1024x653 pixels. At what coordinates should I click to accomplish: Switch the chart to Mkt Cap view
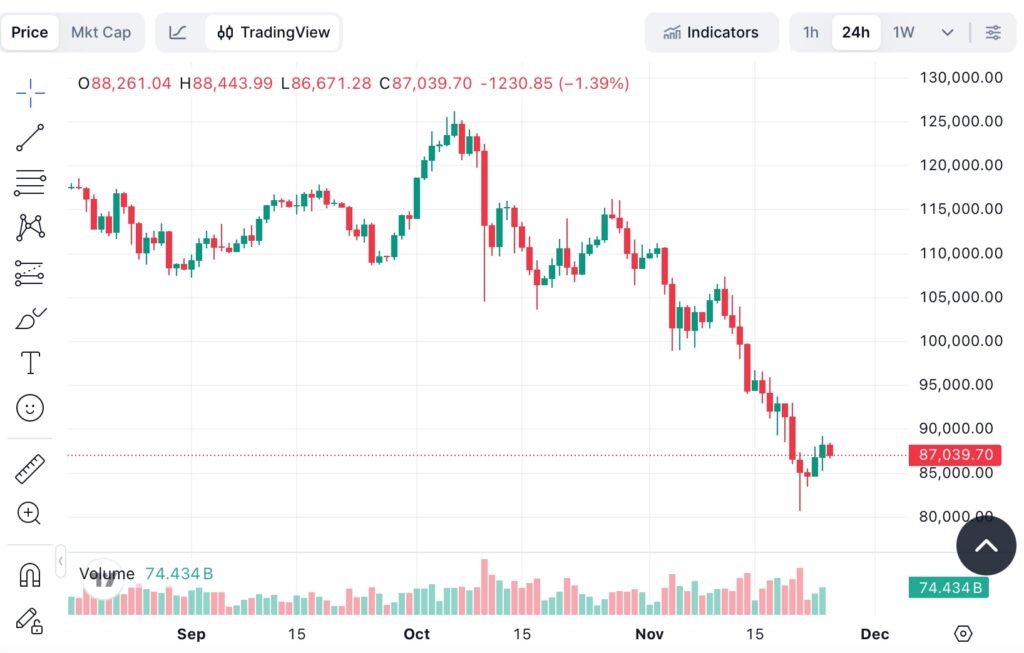click(101, 32)
